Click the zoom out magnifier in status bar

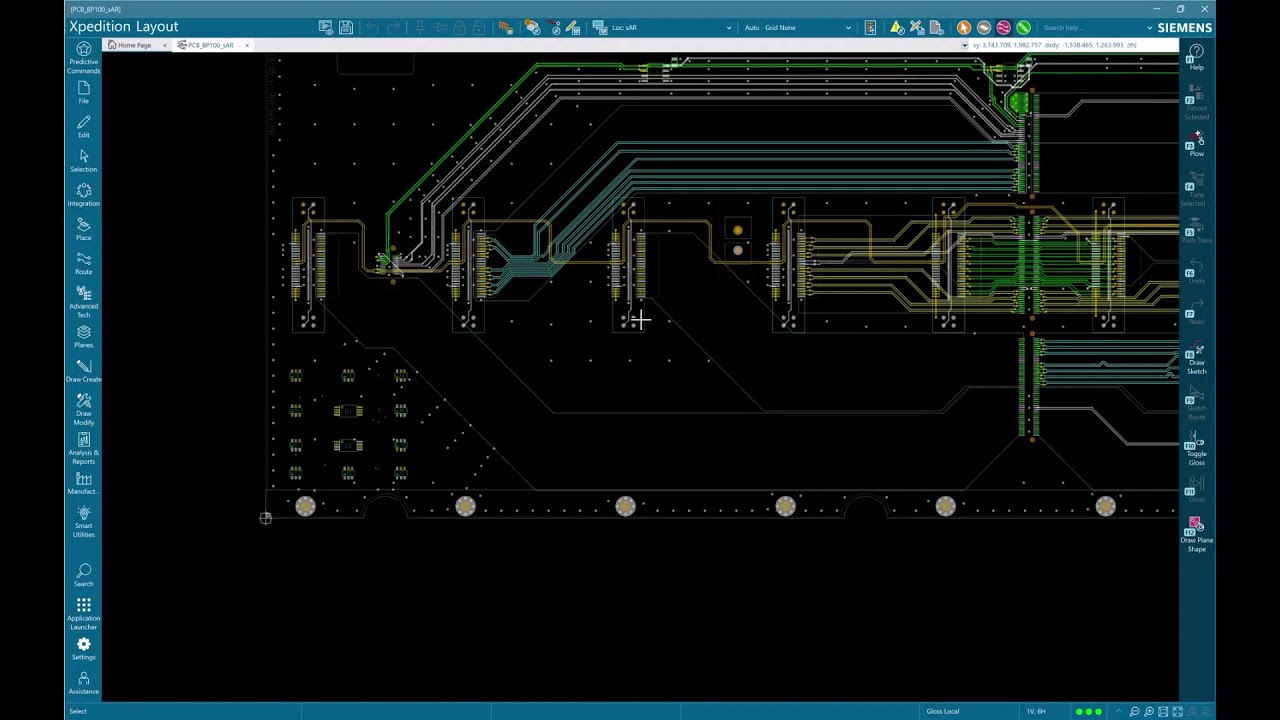click(1135, 711)
